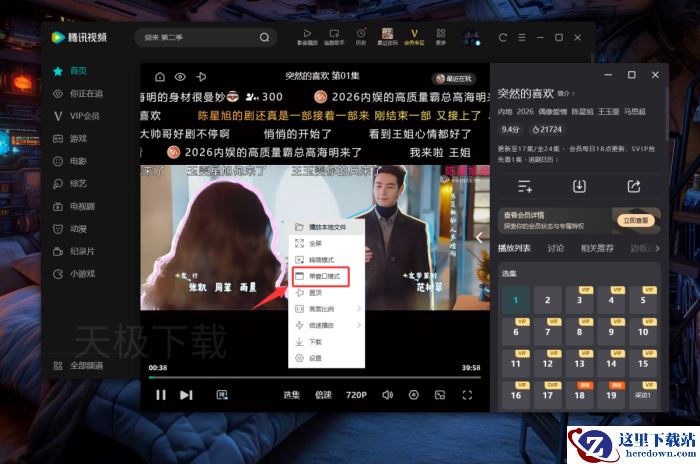Image resolution: width=700 pixels, height=464 pixels.
Task: Click the user avatar in top bar
Action: [471, 38]
